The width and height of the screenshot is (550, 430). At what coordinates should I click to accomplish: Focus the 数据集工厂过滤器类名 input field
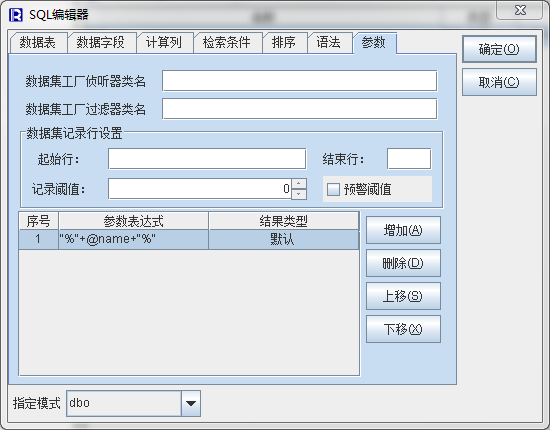pos(300,109)
